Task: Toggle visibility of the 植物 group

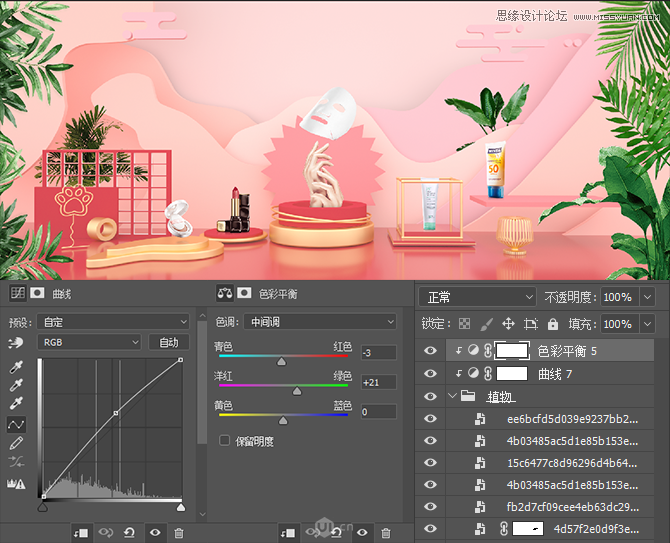Action: pyautogui.click(x=431, y=397)
